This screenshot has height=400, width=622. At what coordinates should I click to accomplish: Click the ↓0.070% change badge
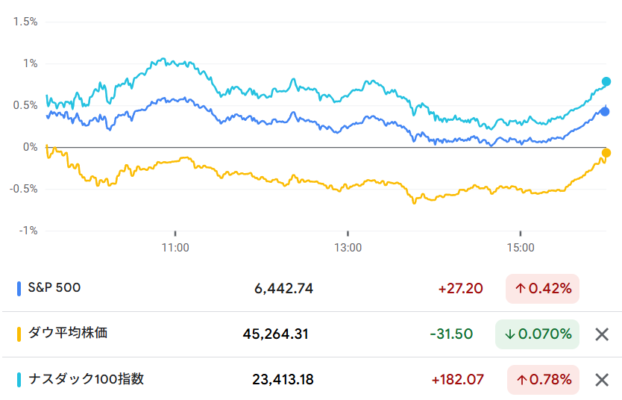tap(537, 334)
